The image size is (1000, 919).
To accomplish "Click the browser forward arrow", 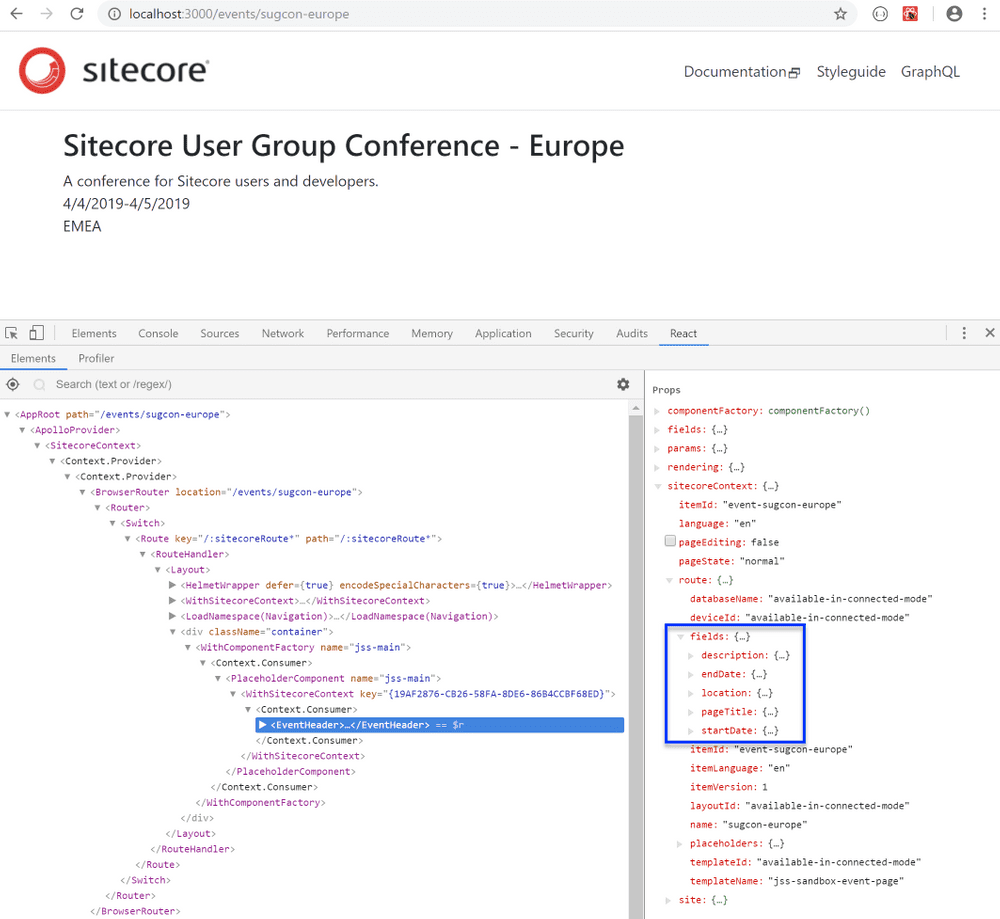I will [x=47, y=13].
